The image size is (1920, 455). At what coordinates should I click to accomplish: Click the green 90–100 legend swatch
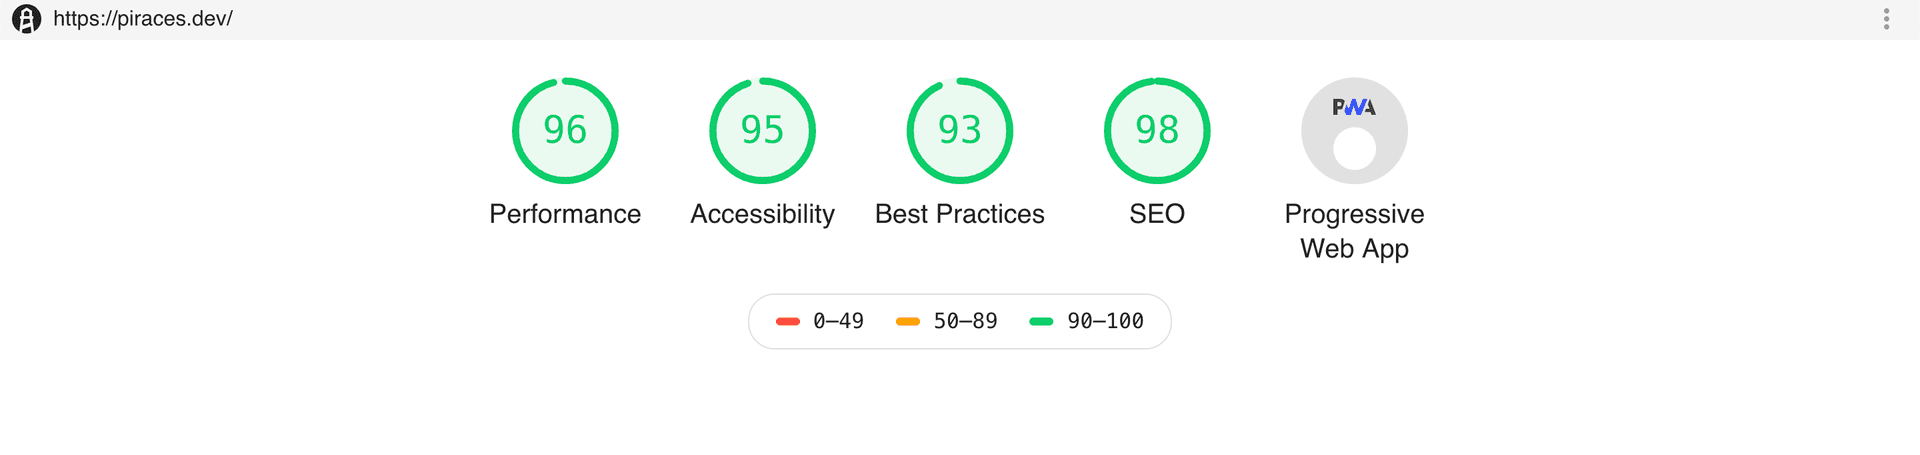point(1041,321)
